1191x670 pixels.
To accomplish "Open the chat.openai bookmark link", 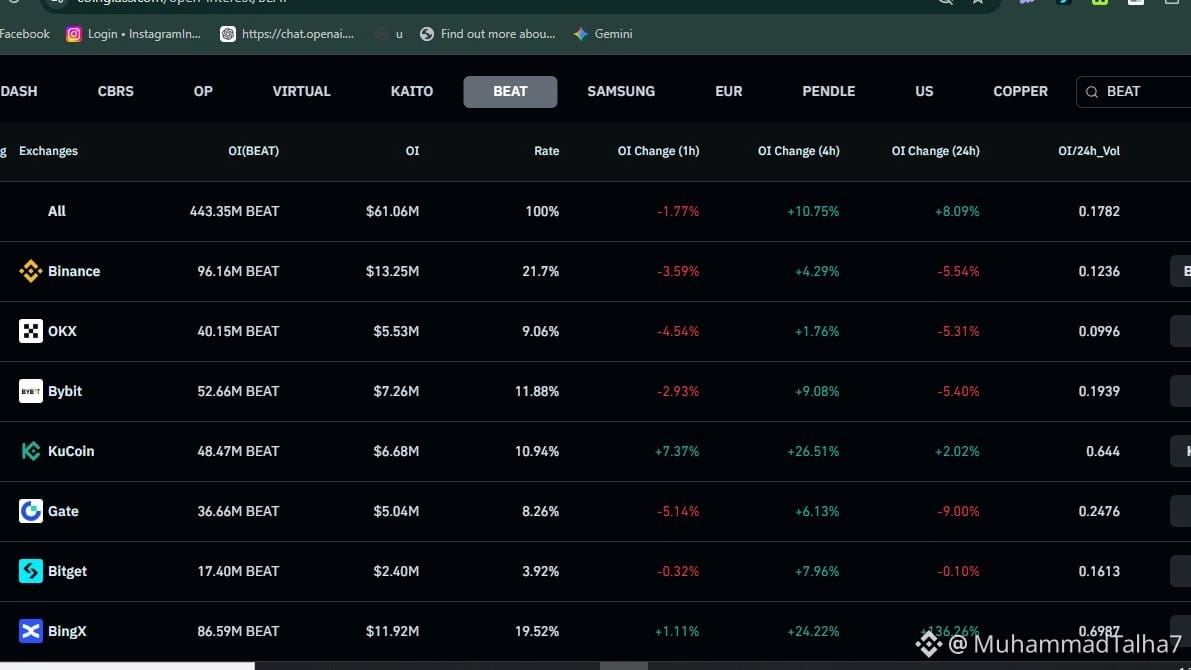I will click(298, 34).
